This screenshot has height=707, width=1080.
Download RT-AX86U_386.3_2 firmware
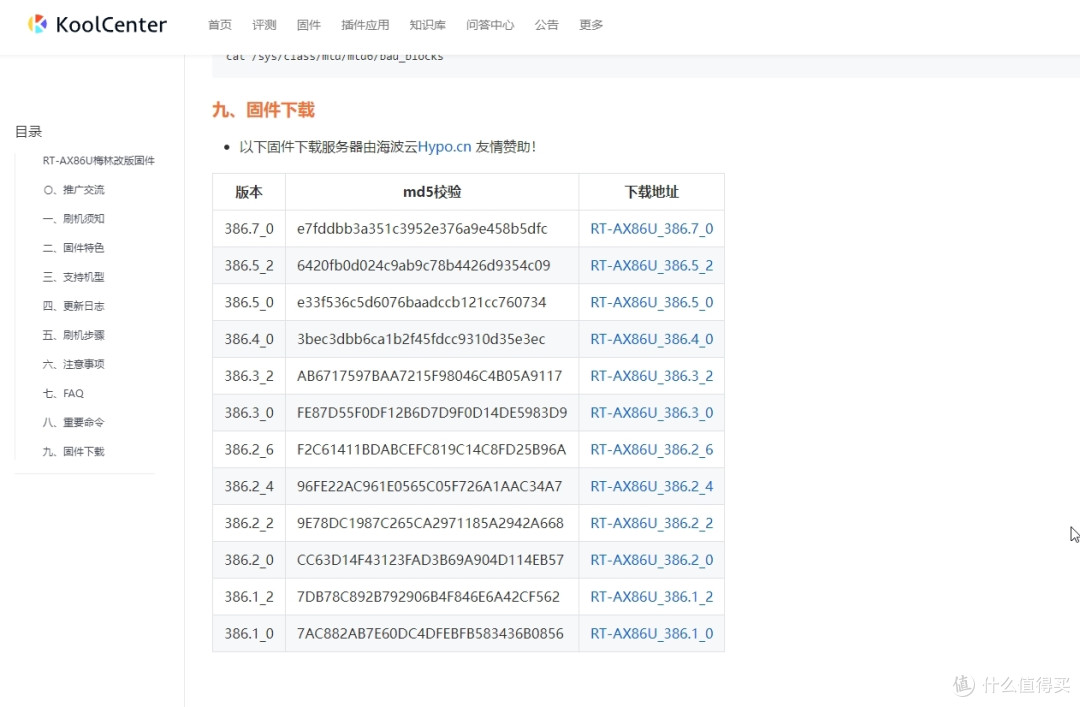652,376
